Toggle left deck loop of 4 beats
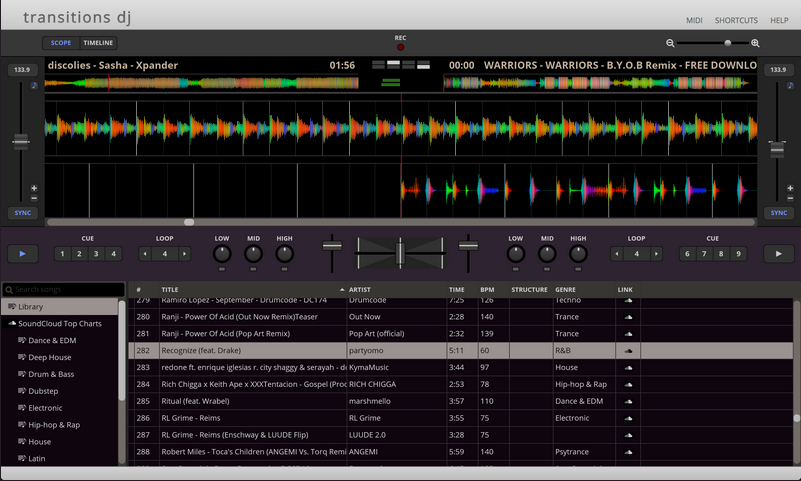801x481 pixels. pyautogui.click(x=164, y=254)
